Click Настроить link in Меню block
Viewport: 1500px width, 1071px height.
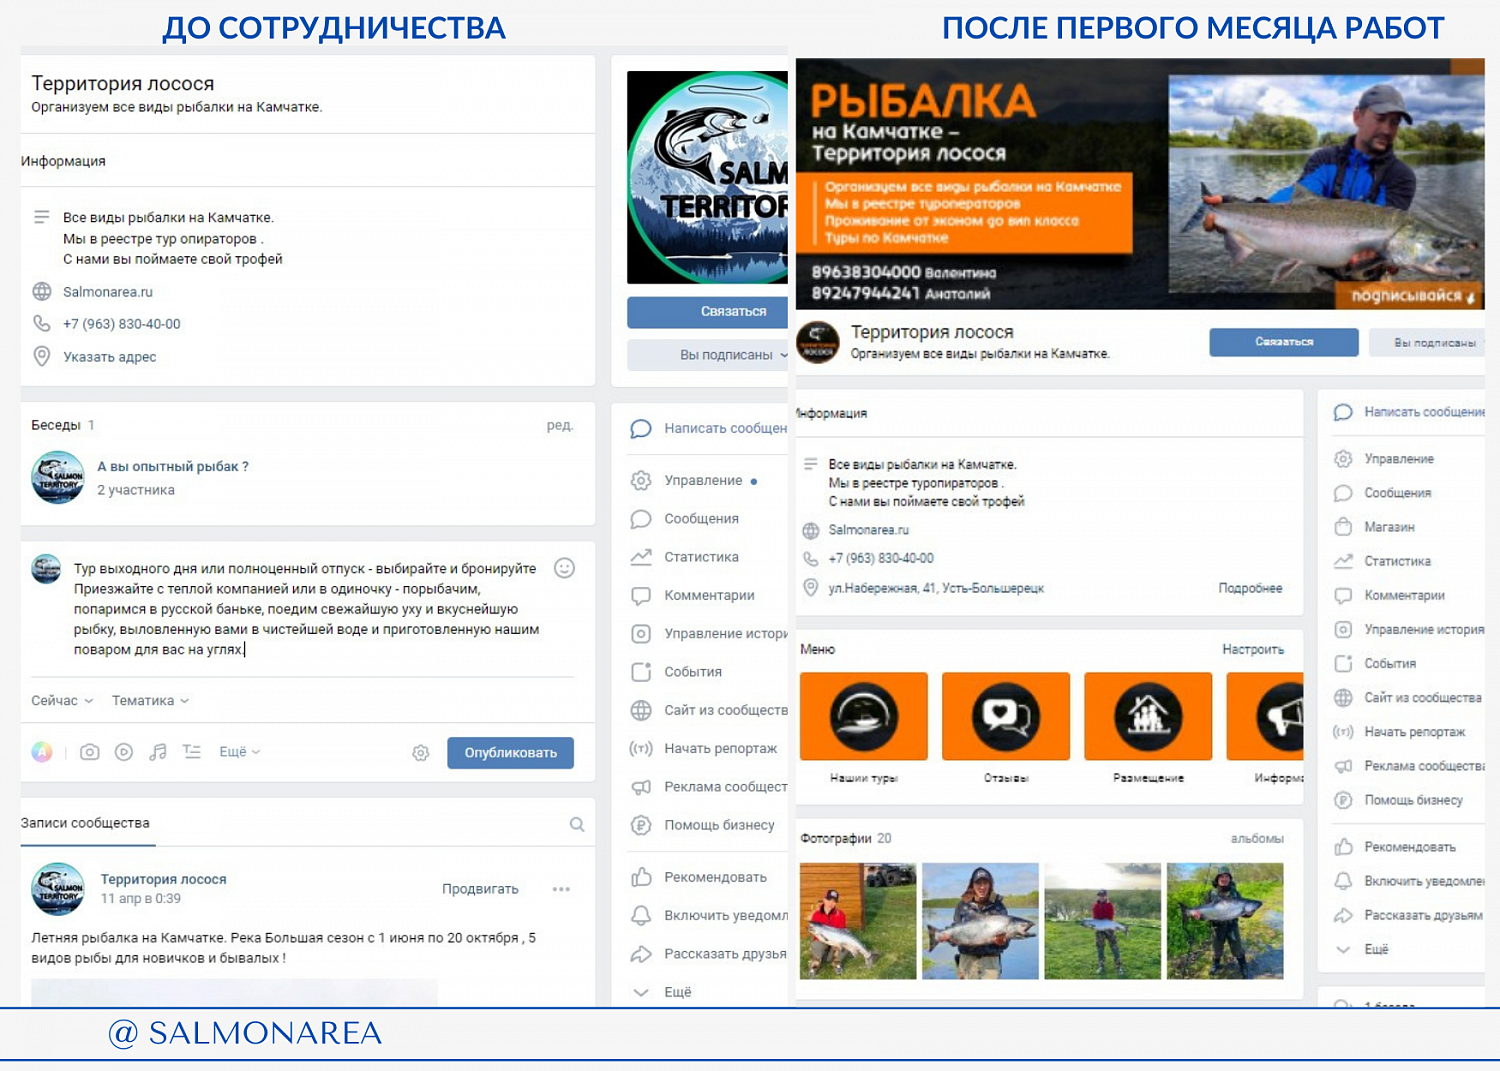pos(1253,649)
